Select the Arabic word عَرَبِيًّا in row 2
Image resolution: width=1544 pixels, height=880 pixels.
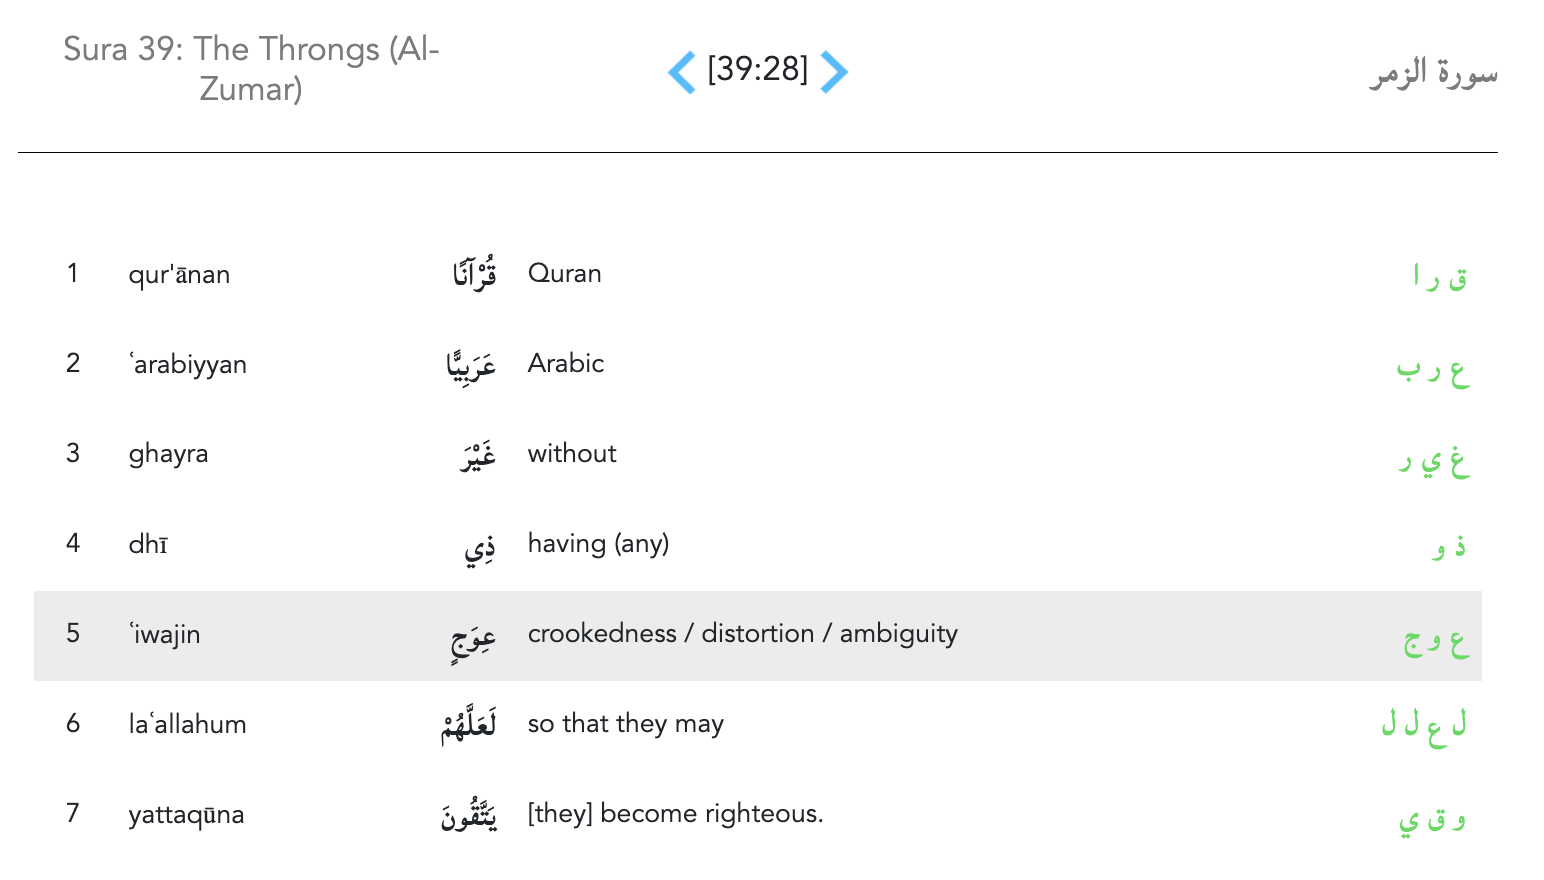click(471, 365)
